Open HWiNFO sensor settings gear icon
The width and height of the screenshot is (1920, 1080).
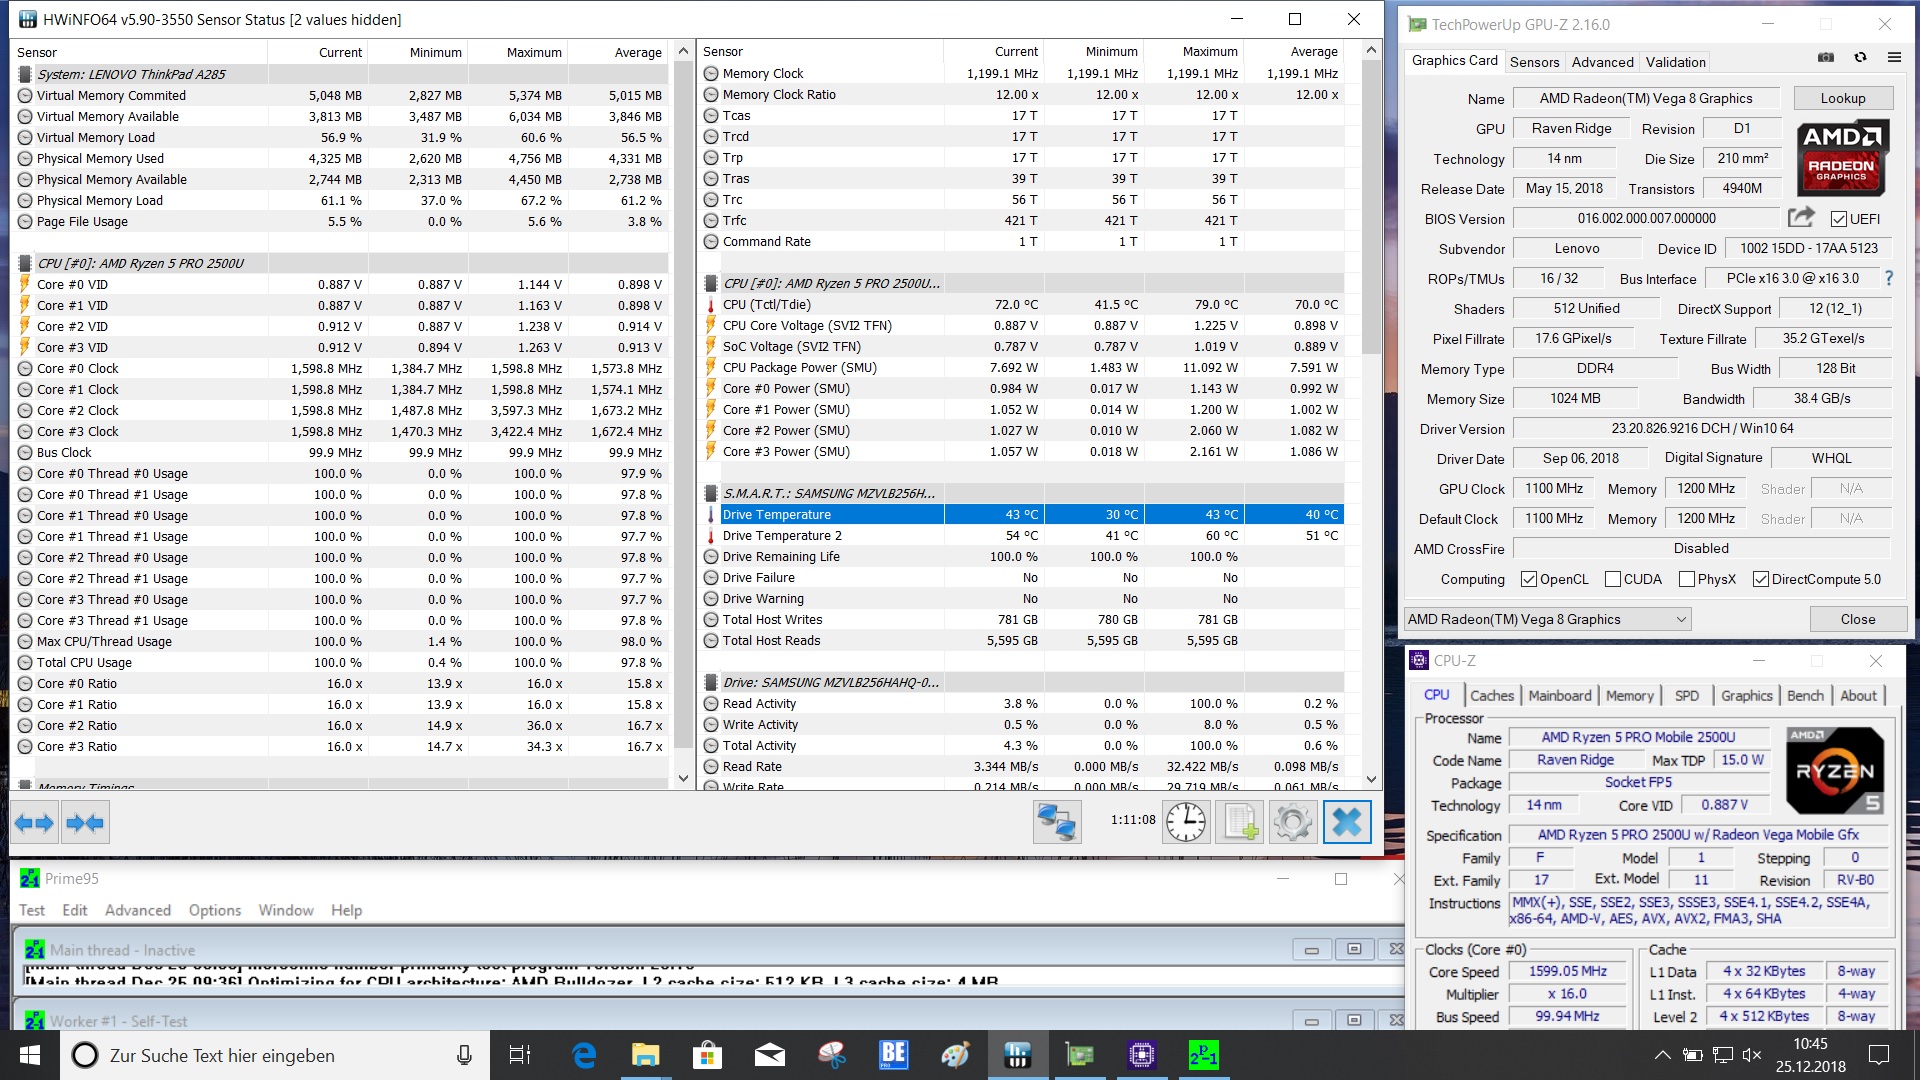(x=1292, y=822)
